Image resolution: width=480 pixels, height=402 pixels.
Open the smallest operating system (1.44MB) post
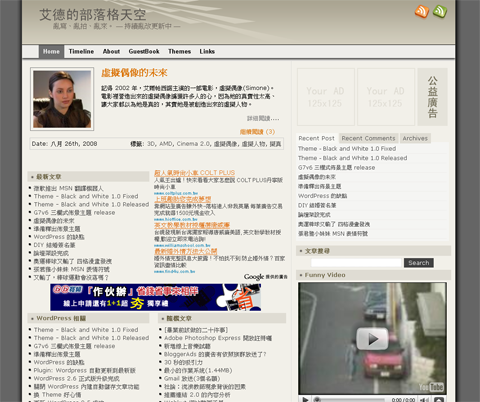(x=198, y=370)
